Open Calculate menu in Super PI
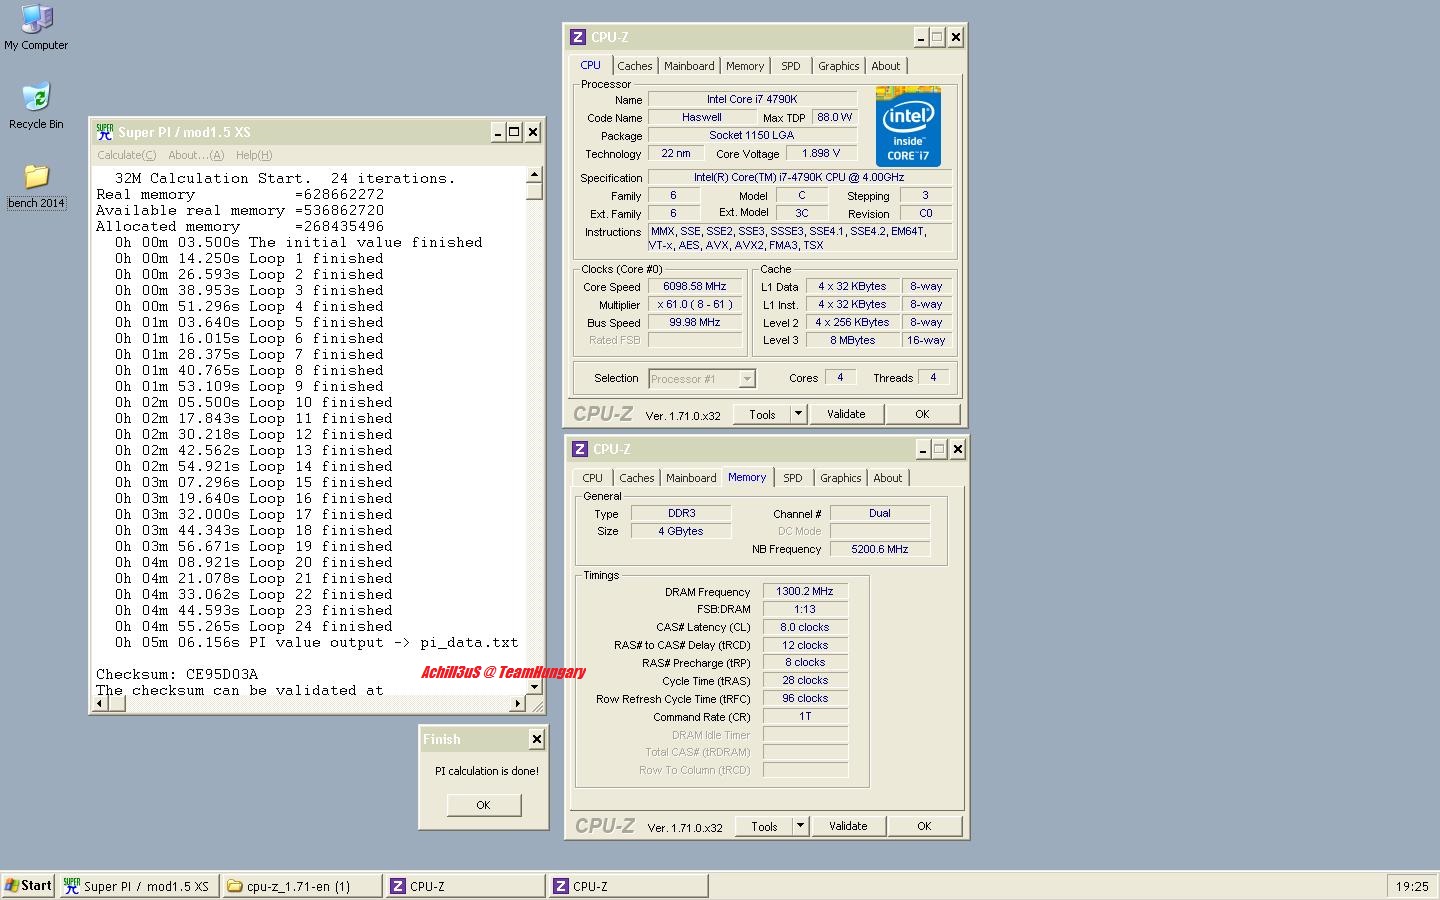Viewport: 1440px width, 900px height. coord(126,155)
